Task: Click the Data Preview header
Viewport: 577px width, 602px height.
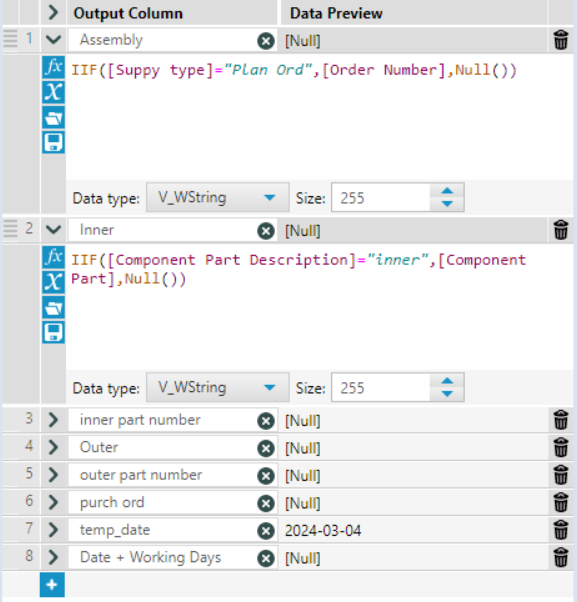Action: point(336,13)
